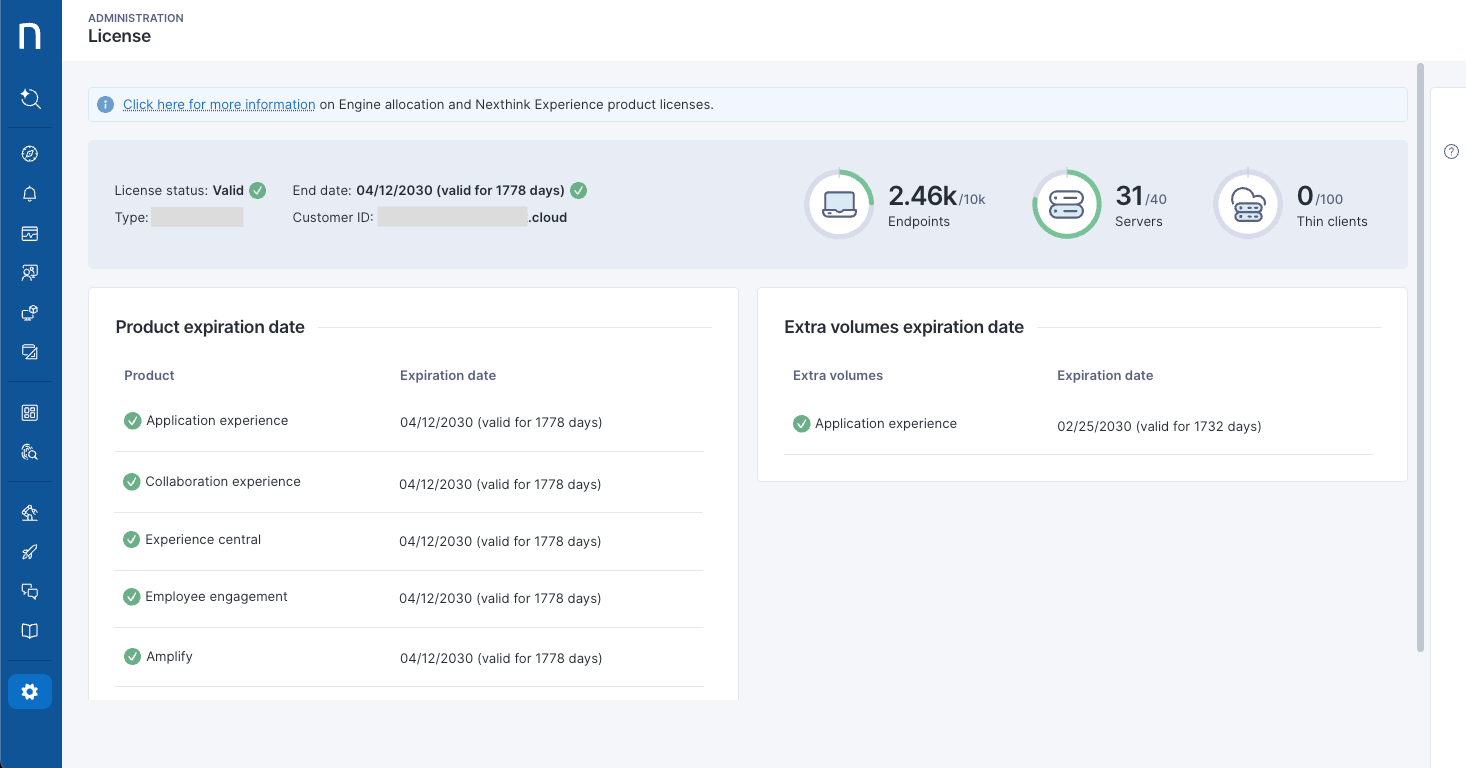Click the grid layout icon in the sidebar

(x=30, y=413)
